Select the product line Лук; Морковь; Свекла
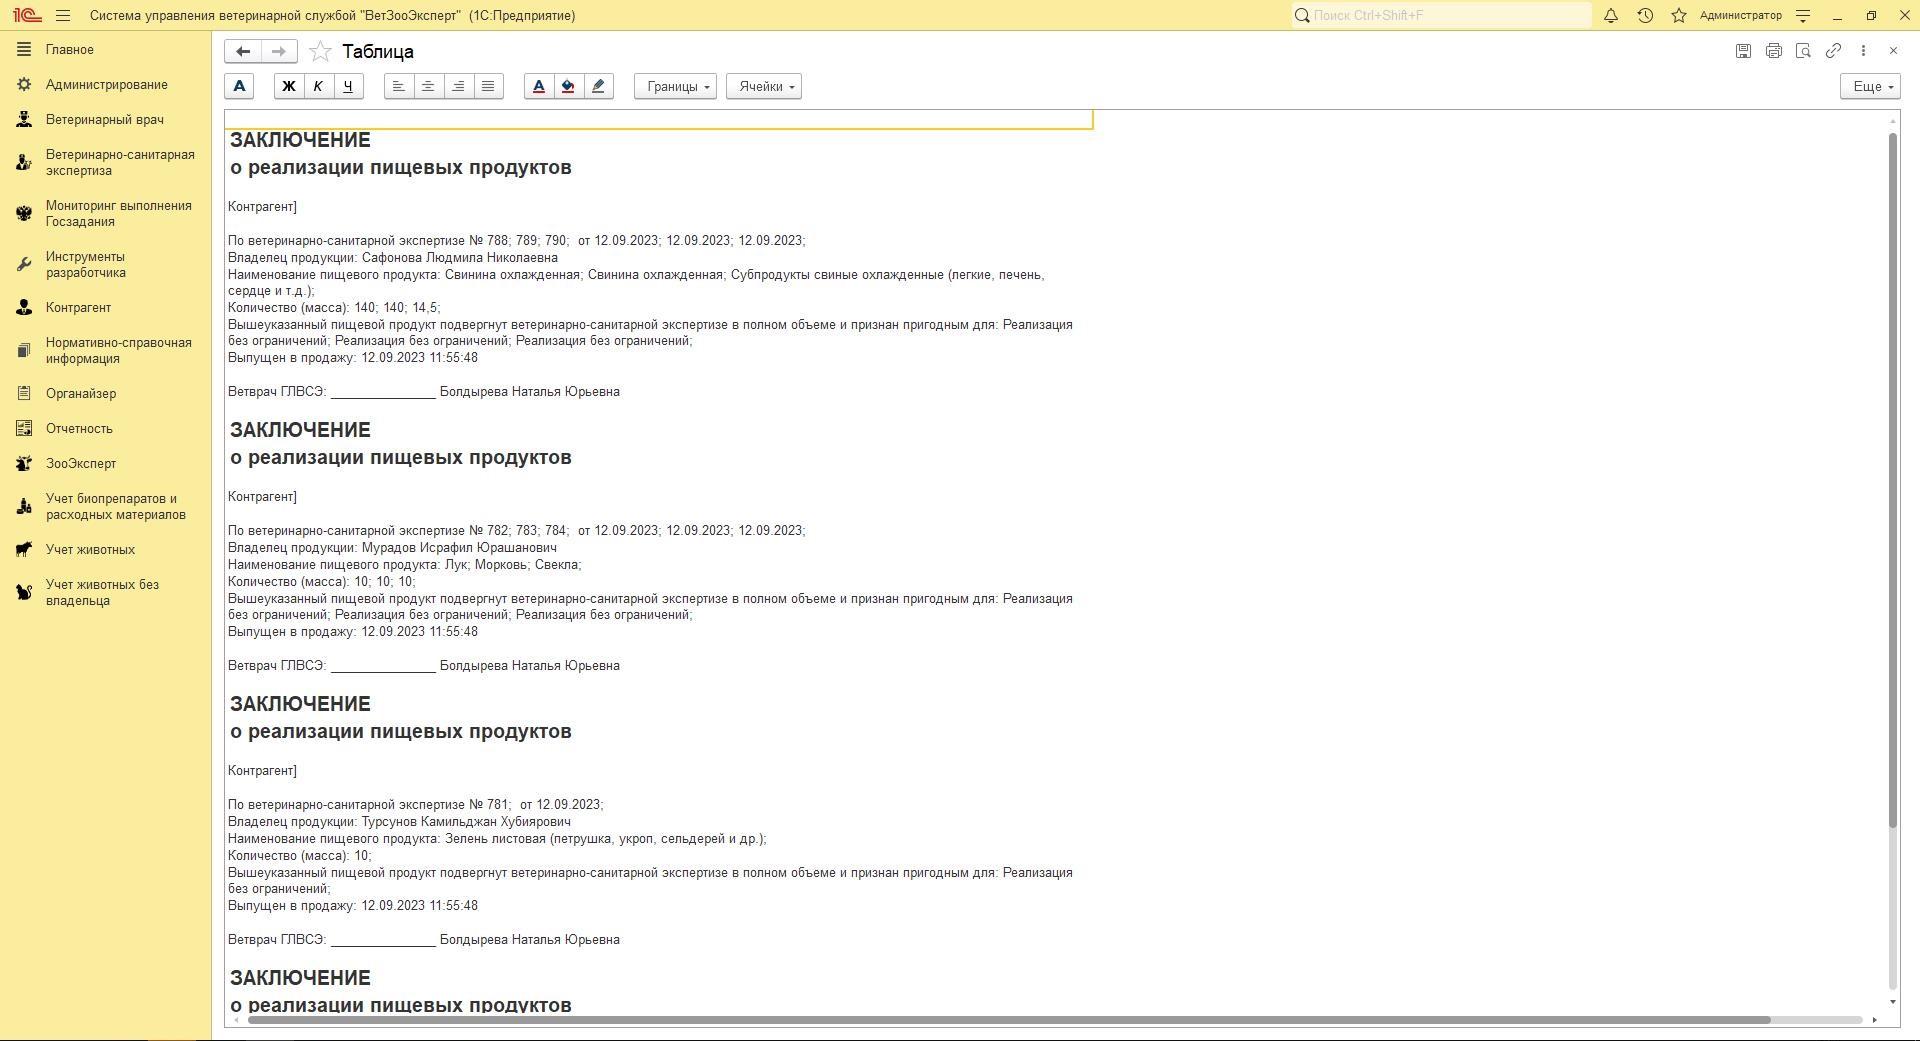The image size is (1920, 1041). click(x=404, y=565)
